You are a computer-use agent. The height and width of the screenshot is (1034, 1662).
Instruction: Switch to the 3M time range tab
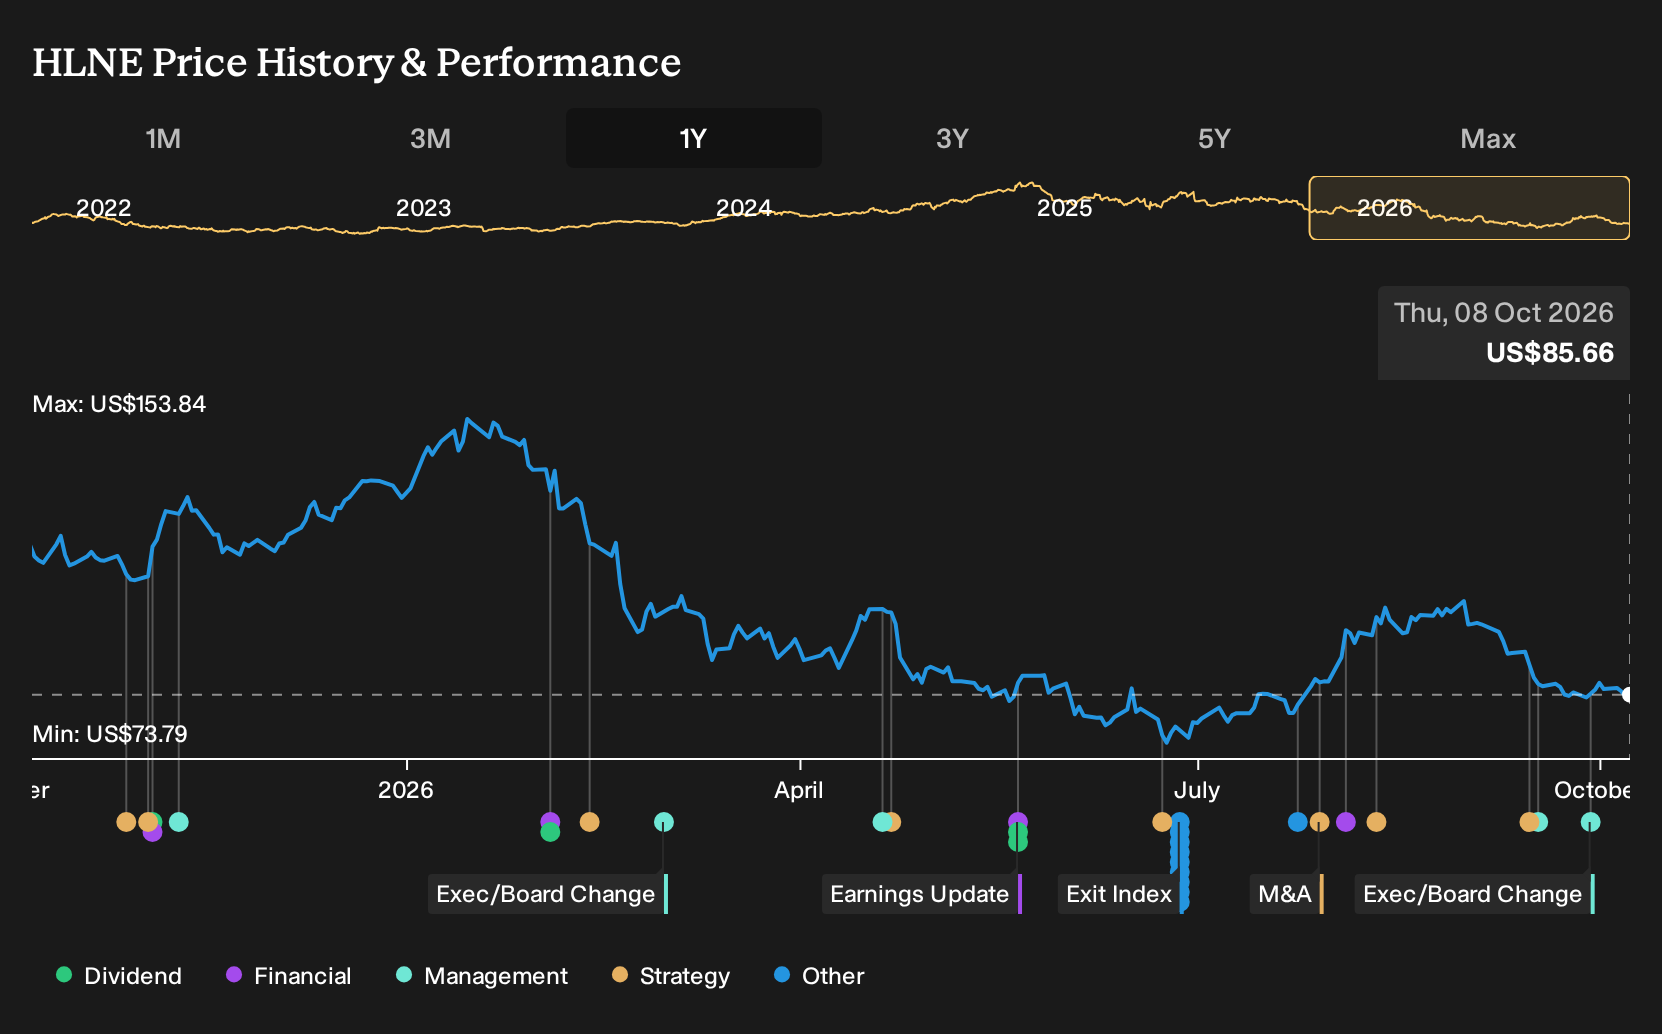coord(430,138)
